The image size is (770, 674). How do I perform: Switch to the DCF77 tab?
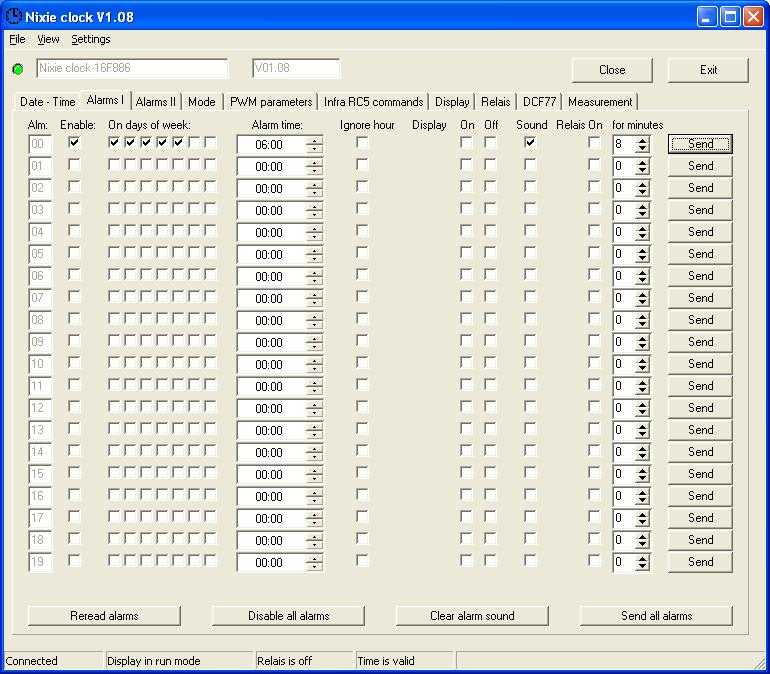click(539, 102)
